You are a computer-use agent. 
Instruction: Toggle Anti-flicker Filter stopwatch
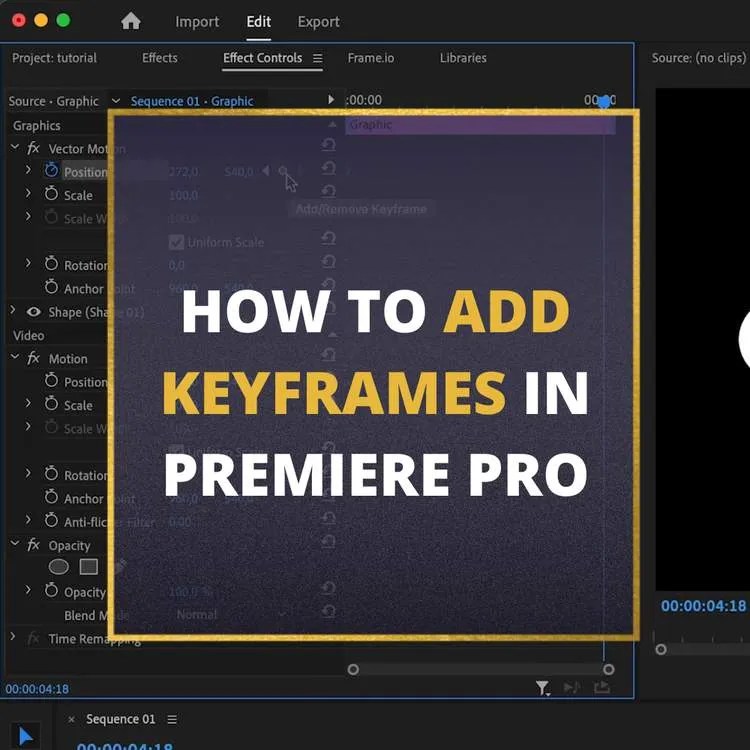coord(51,520)
